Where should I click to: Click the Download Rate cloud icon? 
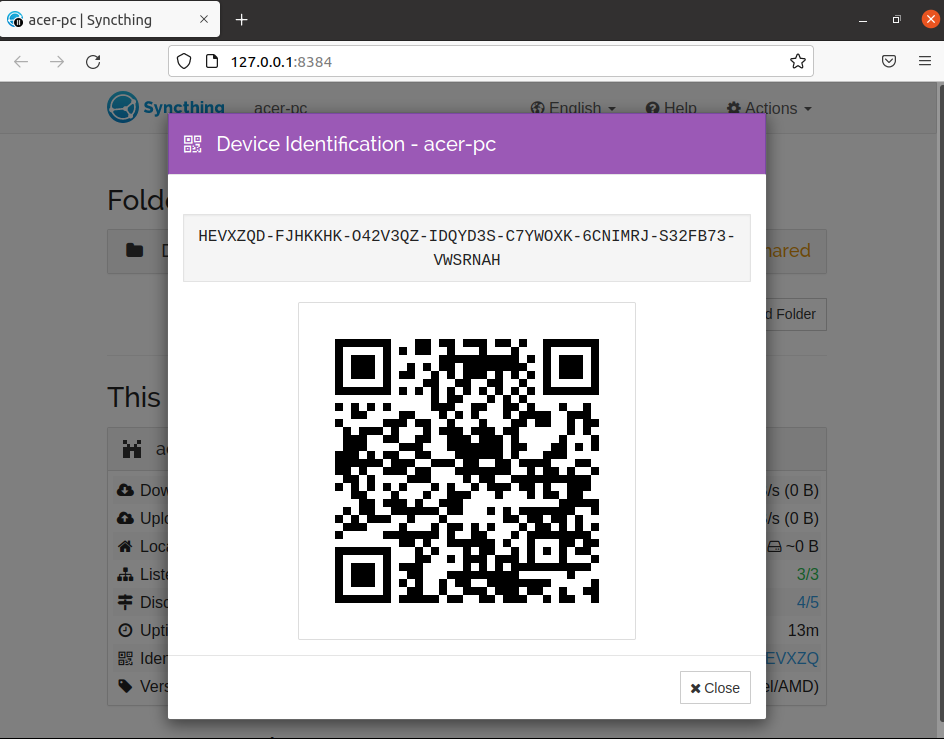pos(125,490)
